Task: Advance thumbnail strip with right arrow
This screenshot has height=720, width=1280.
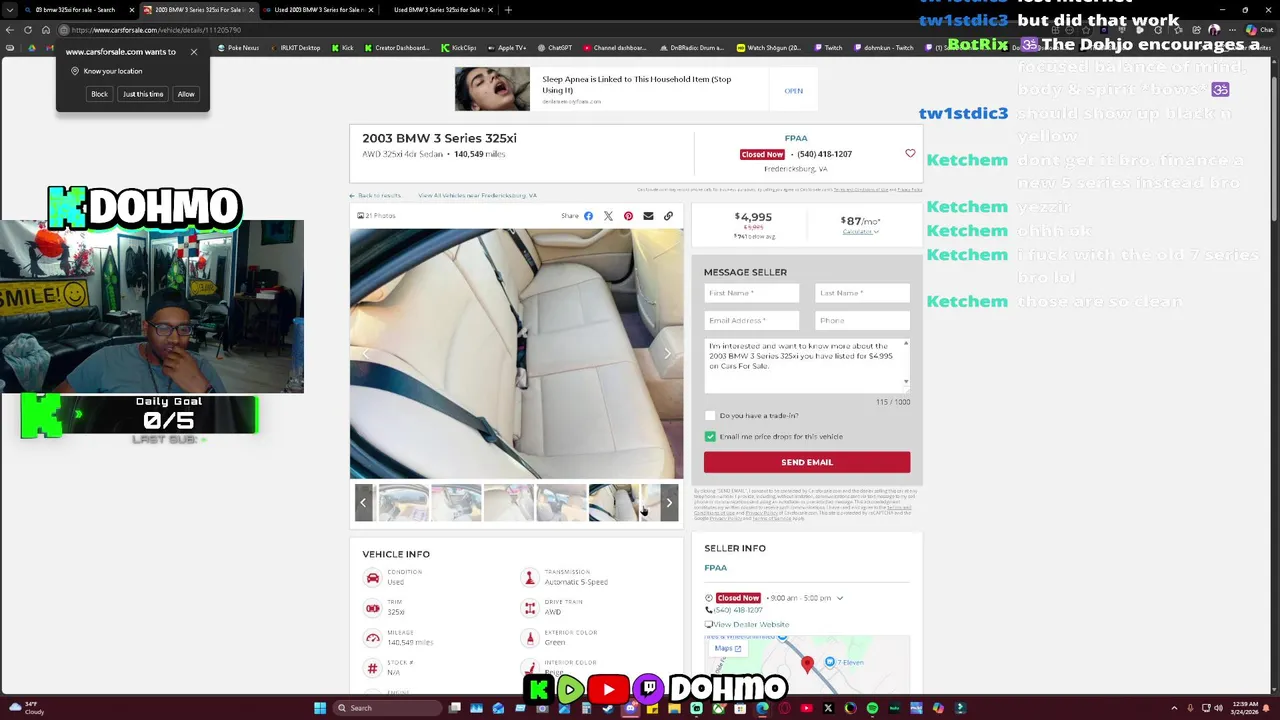Action: coord(669,503)
